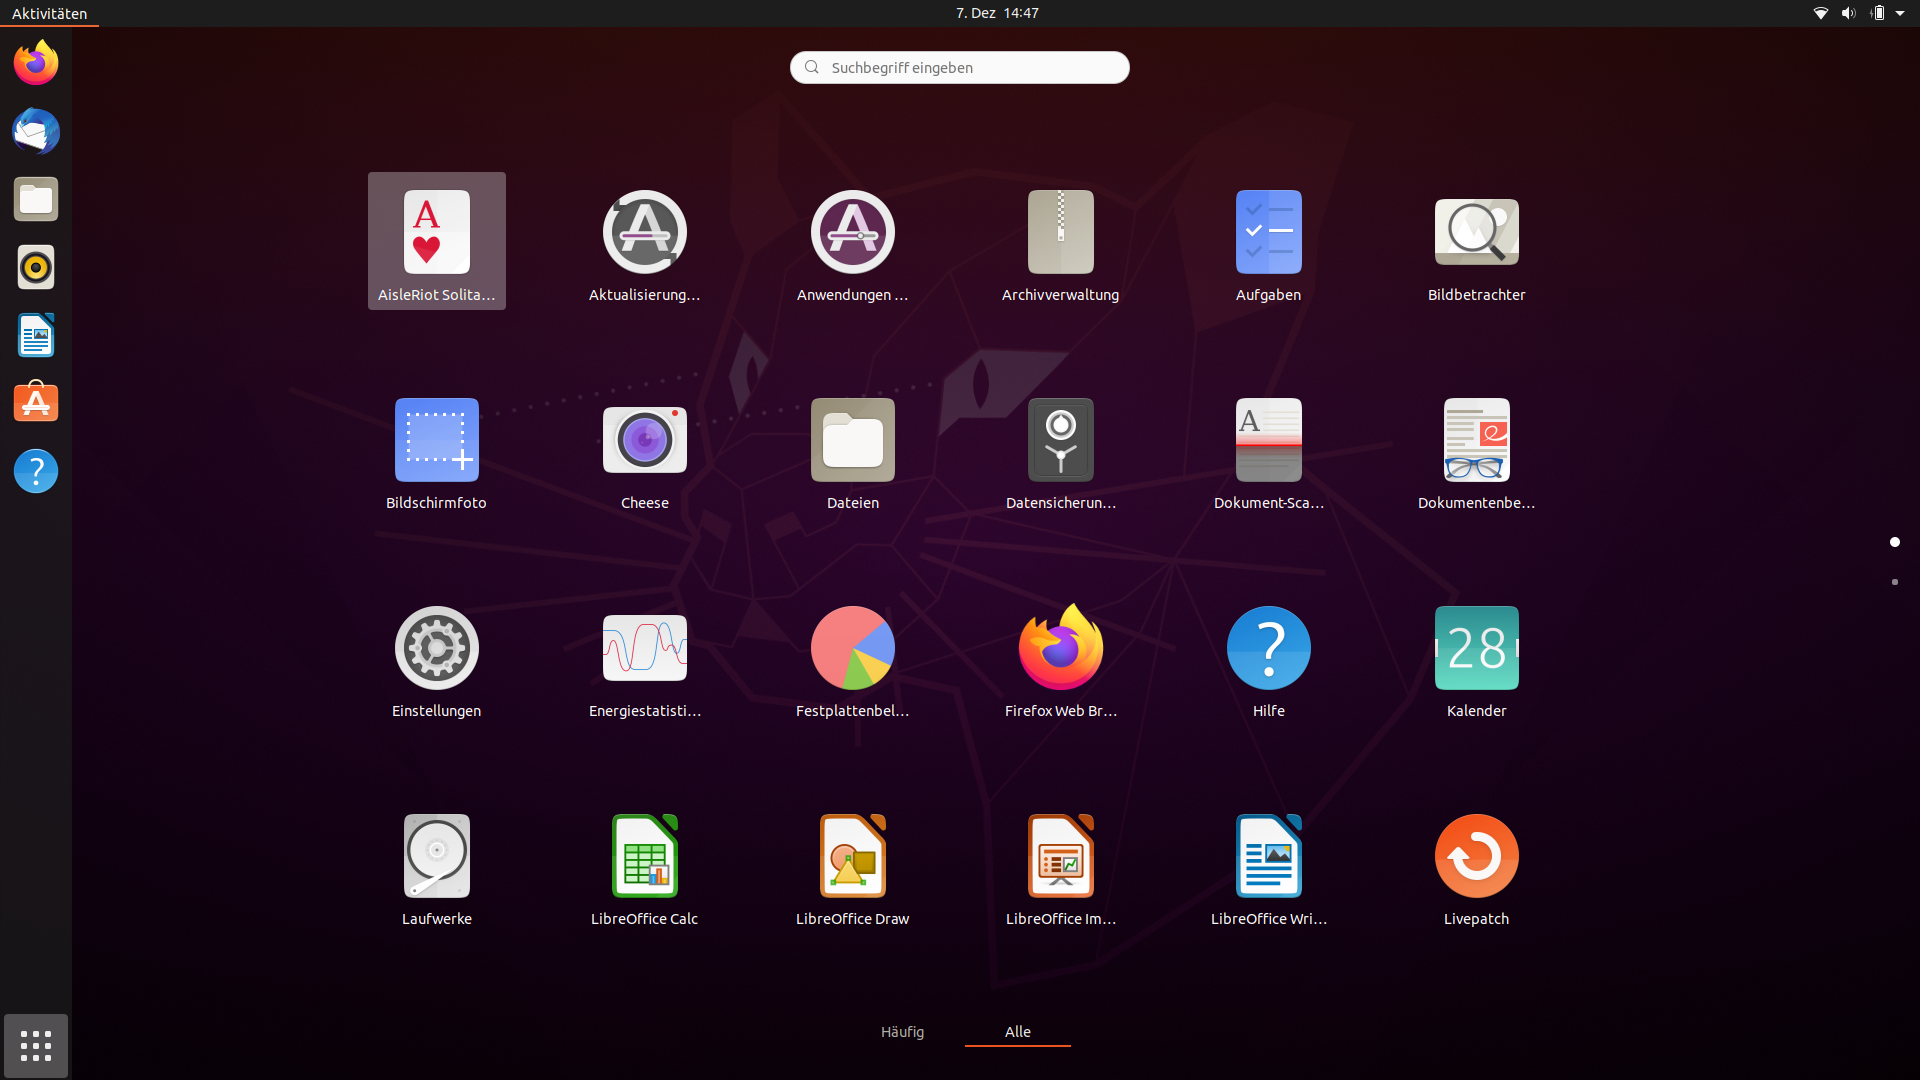Open Festplattenbelegung disk usage analyzer

pyautogui.click(x=852, y=649)
